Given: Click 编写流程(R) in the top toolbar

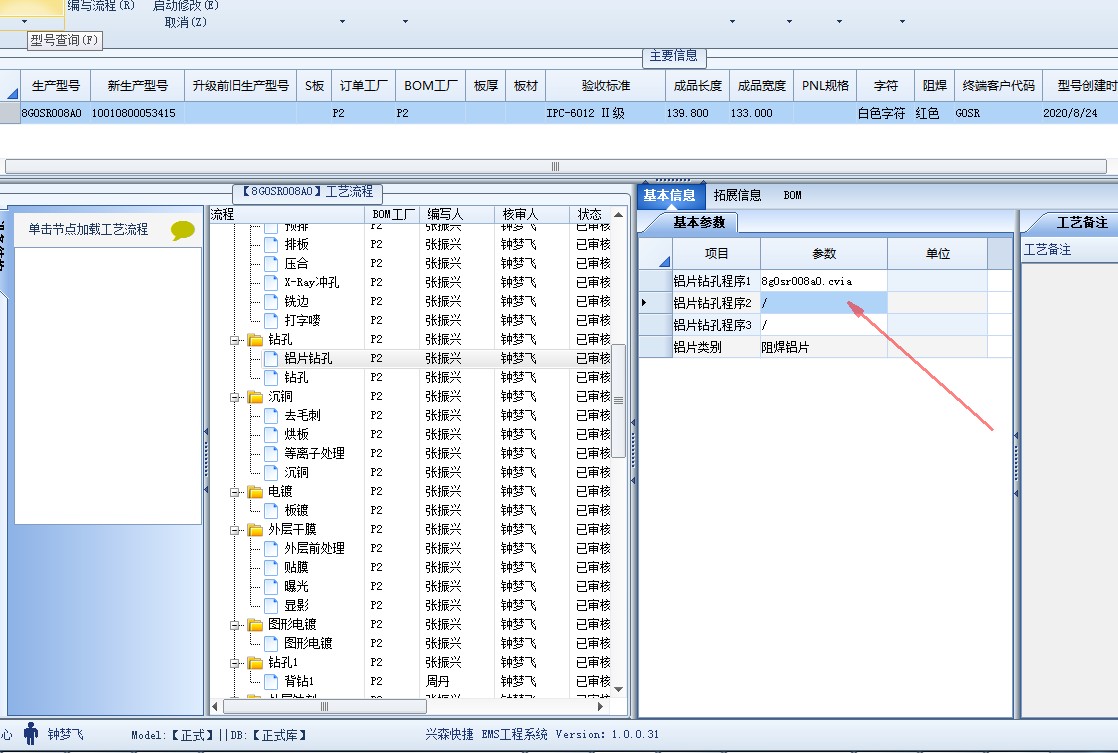Looking at the screenshot, I should [x=101, y=6].
